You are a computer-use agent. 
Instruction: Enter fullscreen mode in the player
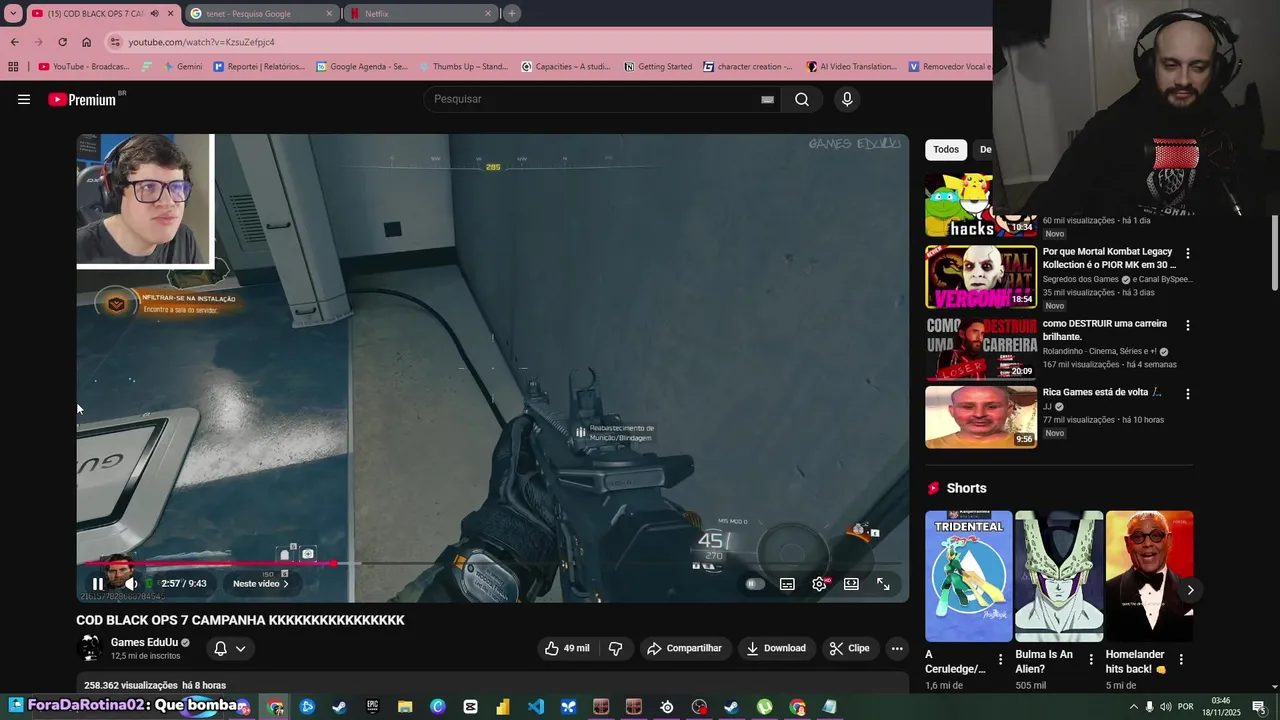(883, 584)
